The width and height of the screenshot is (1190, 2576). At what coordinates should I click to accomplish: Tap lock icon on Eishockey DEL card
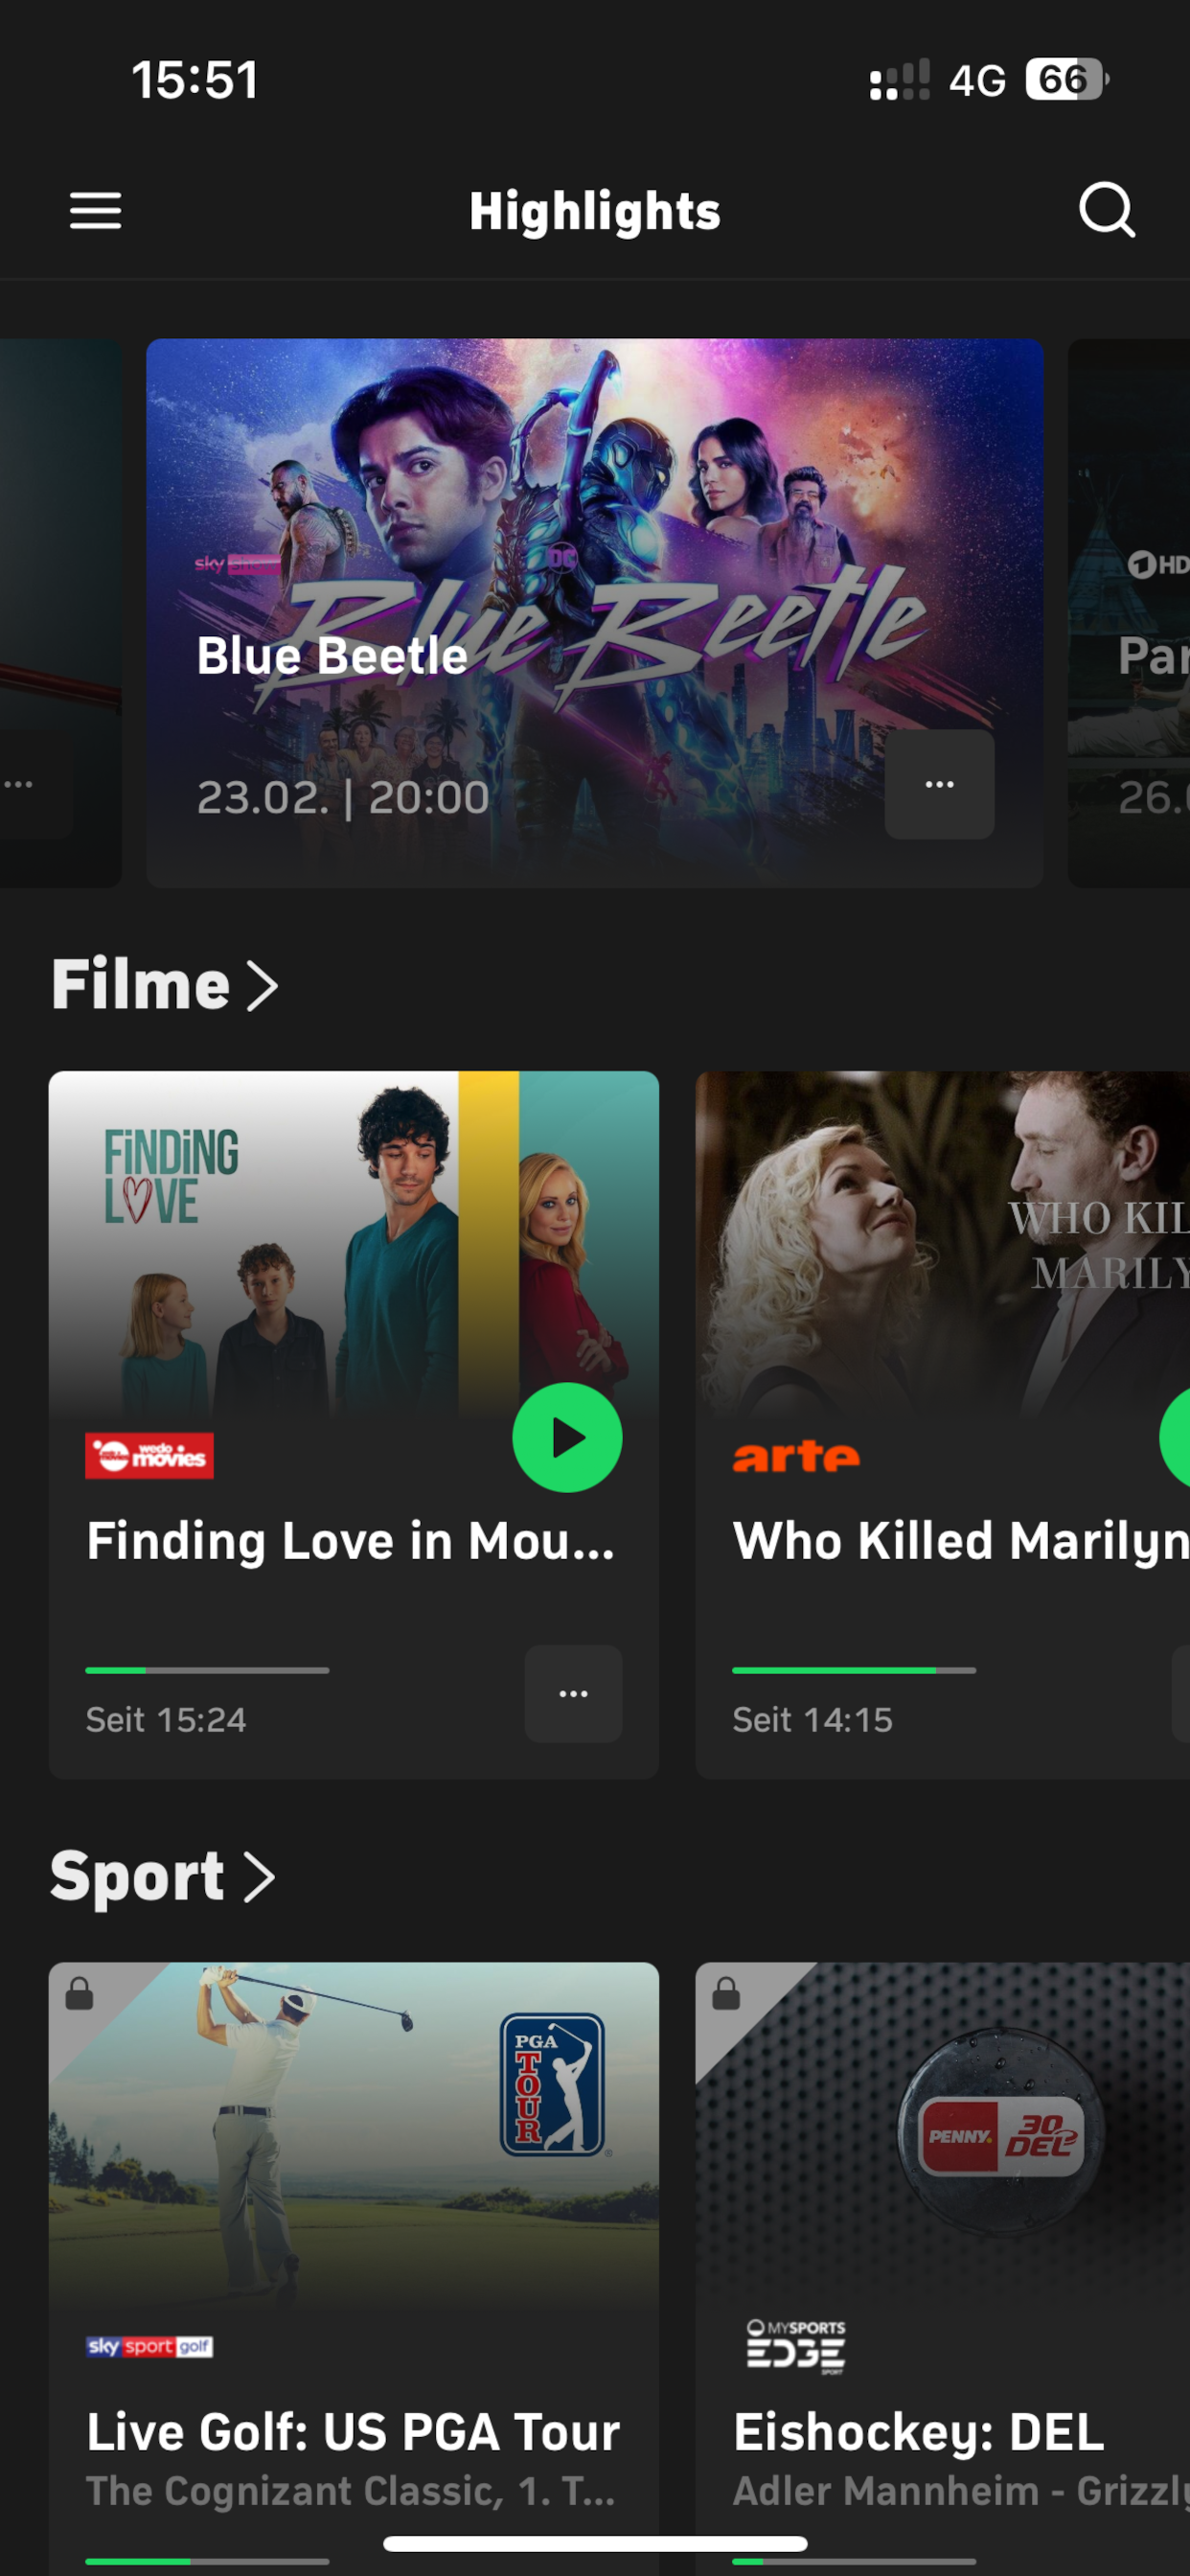pos(726,1994)
